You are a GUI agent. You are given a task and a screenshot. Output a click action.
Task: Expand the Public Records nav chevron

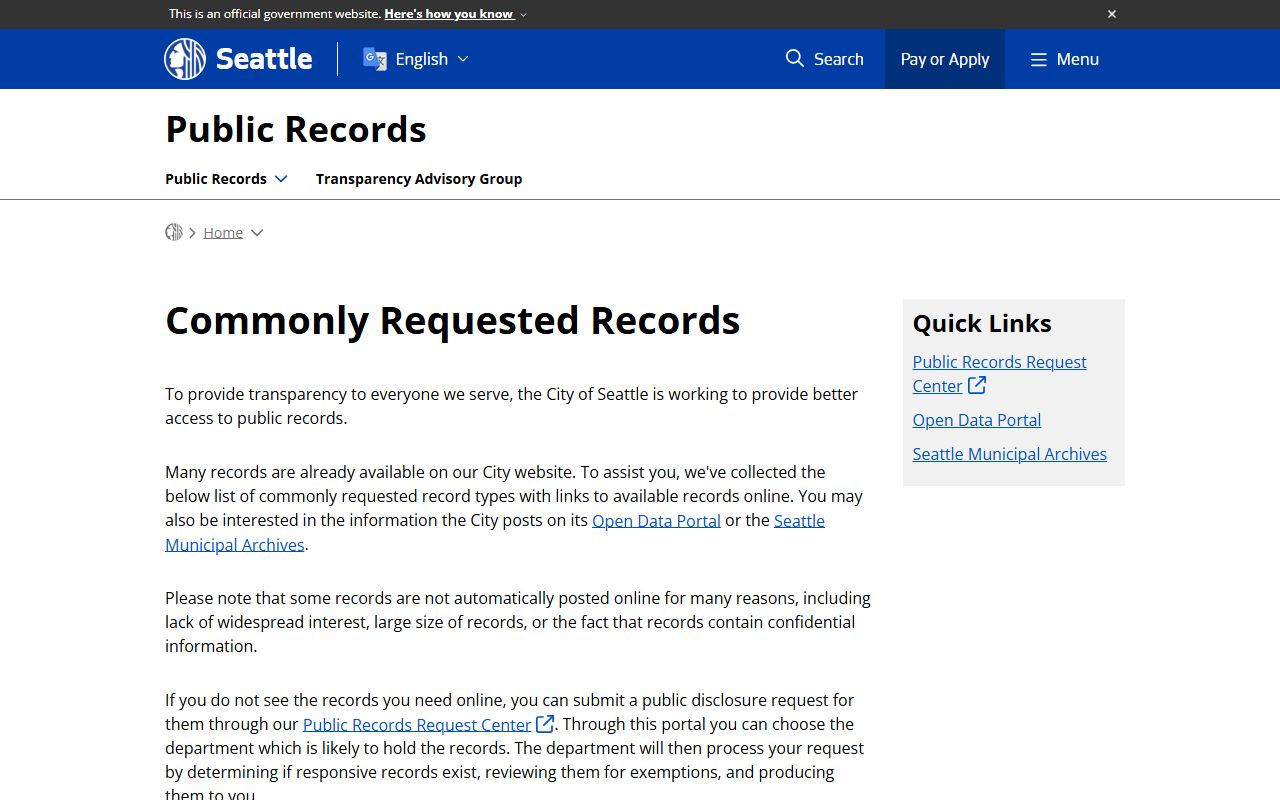coord(281,179)
